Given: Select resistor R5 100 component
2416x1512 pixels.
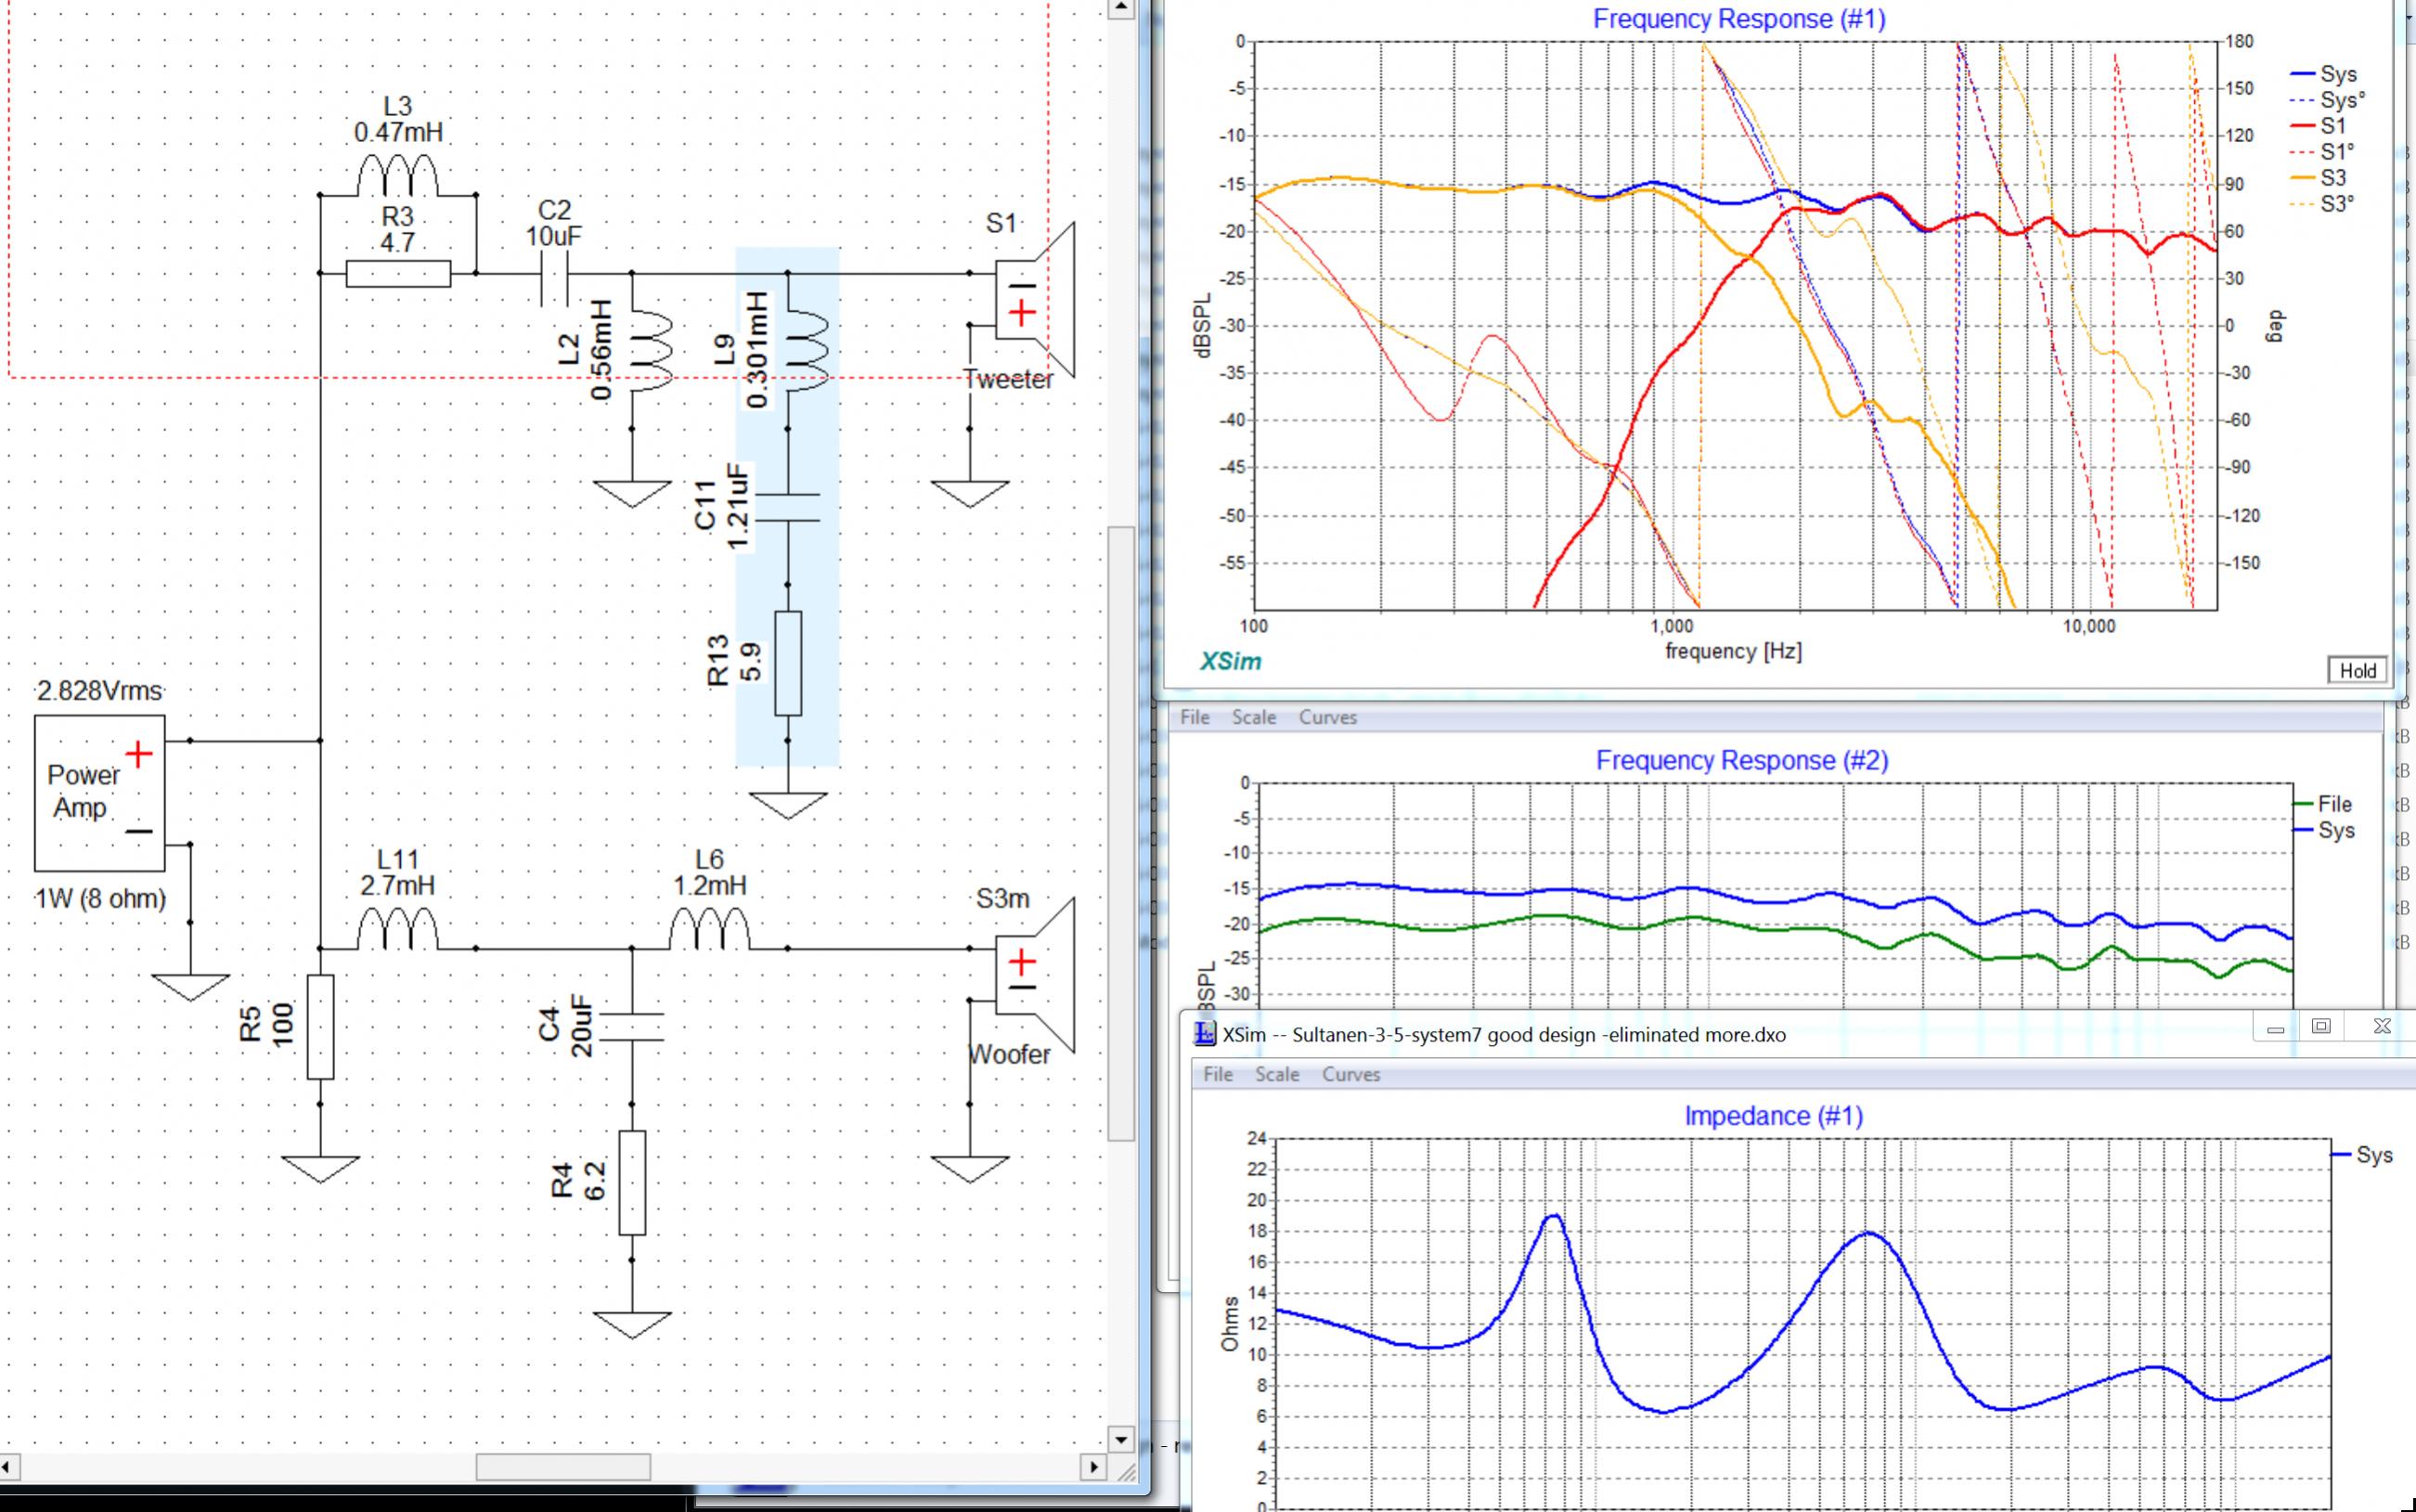Looking at the screenshot, I should pyautogui.click(x=320, y=1027).
